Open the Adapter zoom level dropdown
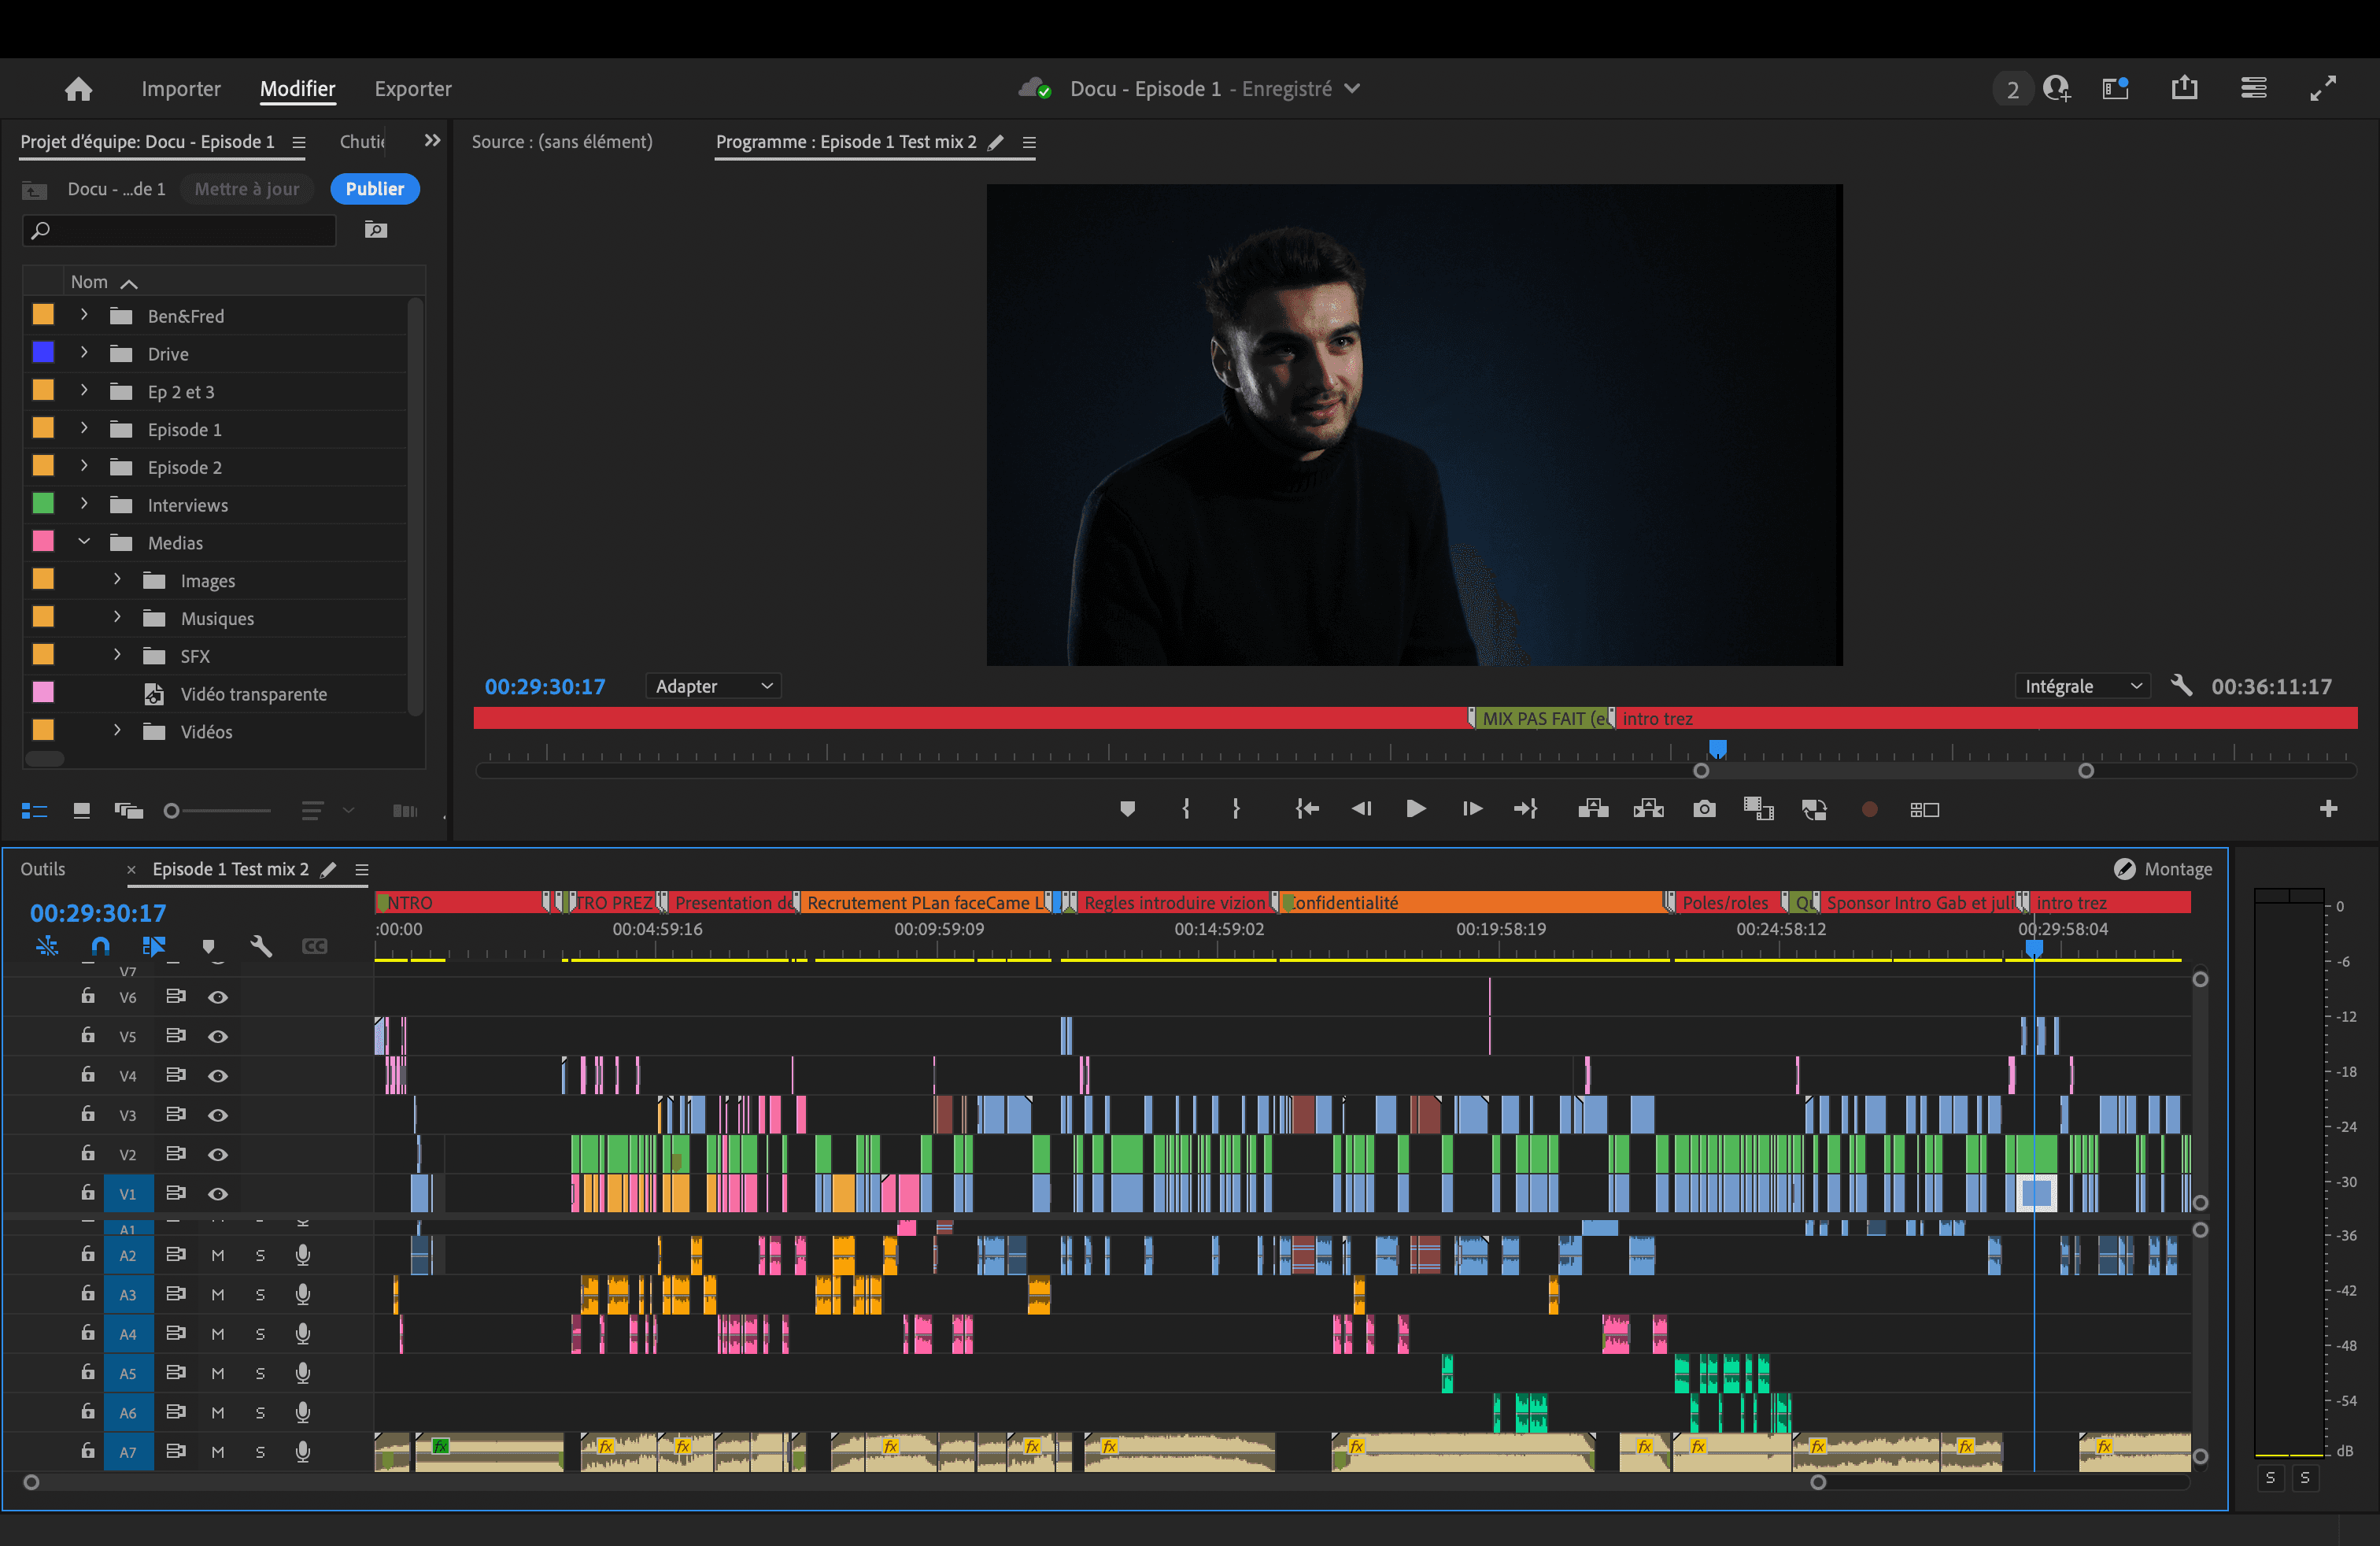The height and width of the screenshot is (1546, 2380). click(x=713, y=686)
